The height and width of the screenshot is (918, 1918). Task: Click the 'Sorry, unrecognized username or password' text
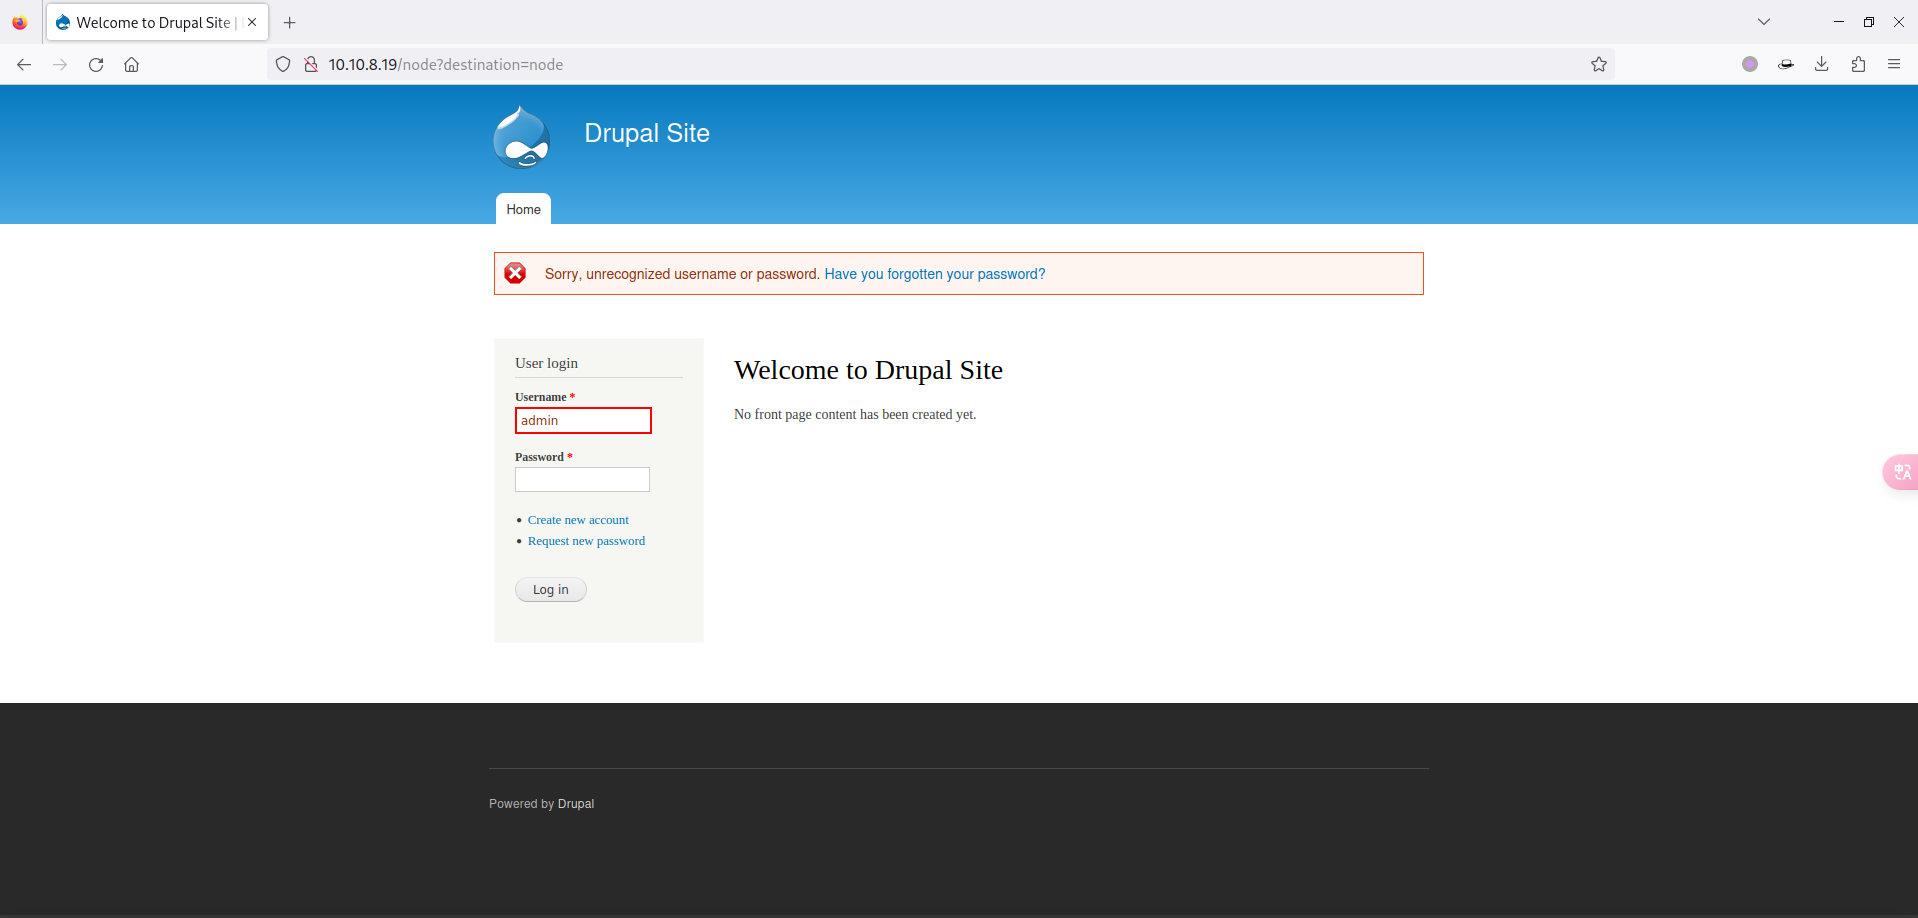point(682,274)
